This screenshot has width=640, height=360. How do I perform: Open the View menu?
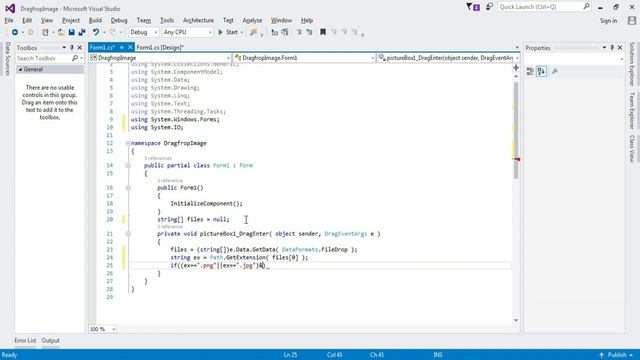[x=47, y=20]
